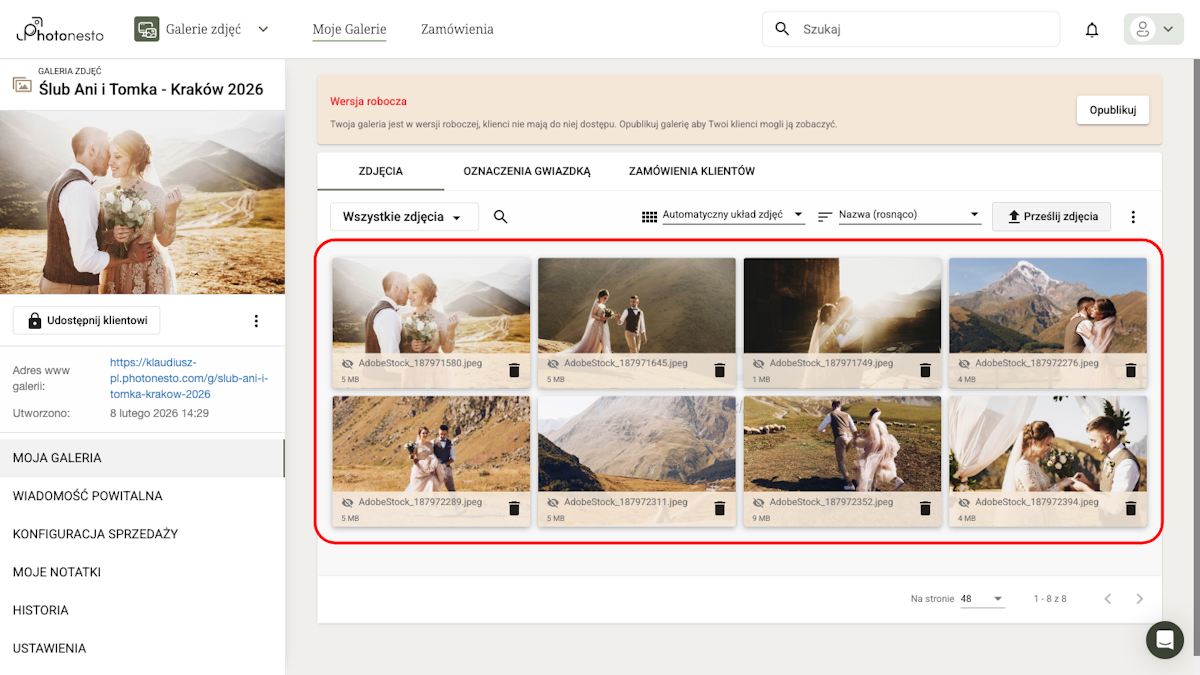Toggle visibility eye on AdobeStock_187972289.jpeg
The image size is (1200, 675).
coord(348,502)
